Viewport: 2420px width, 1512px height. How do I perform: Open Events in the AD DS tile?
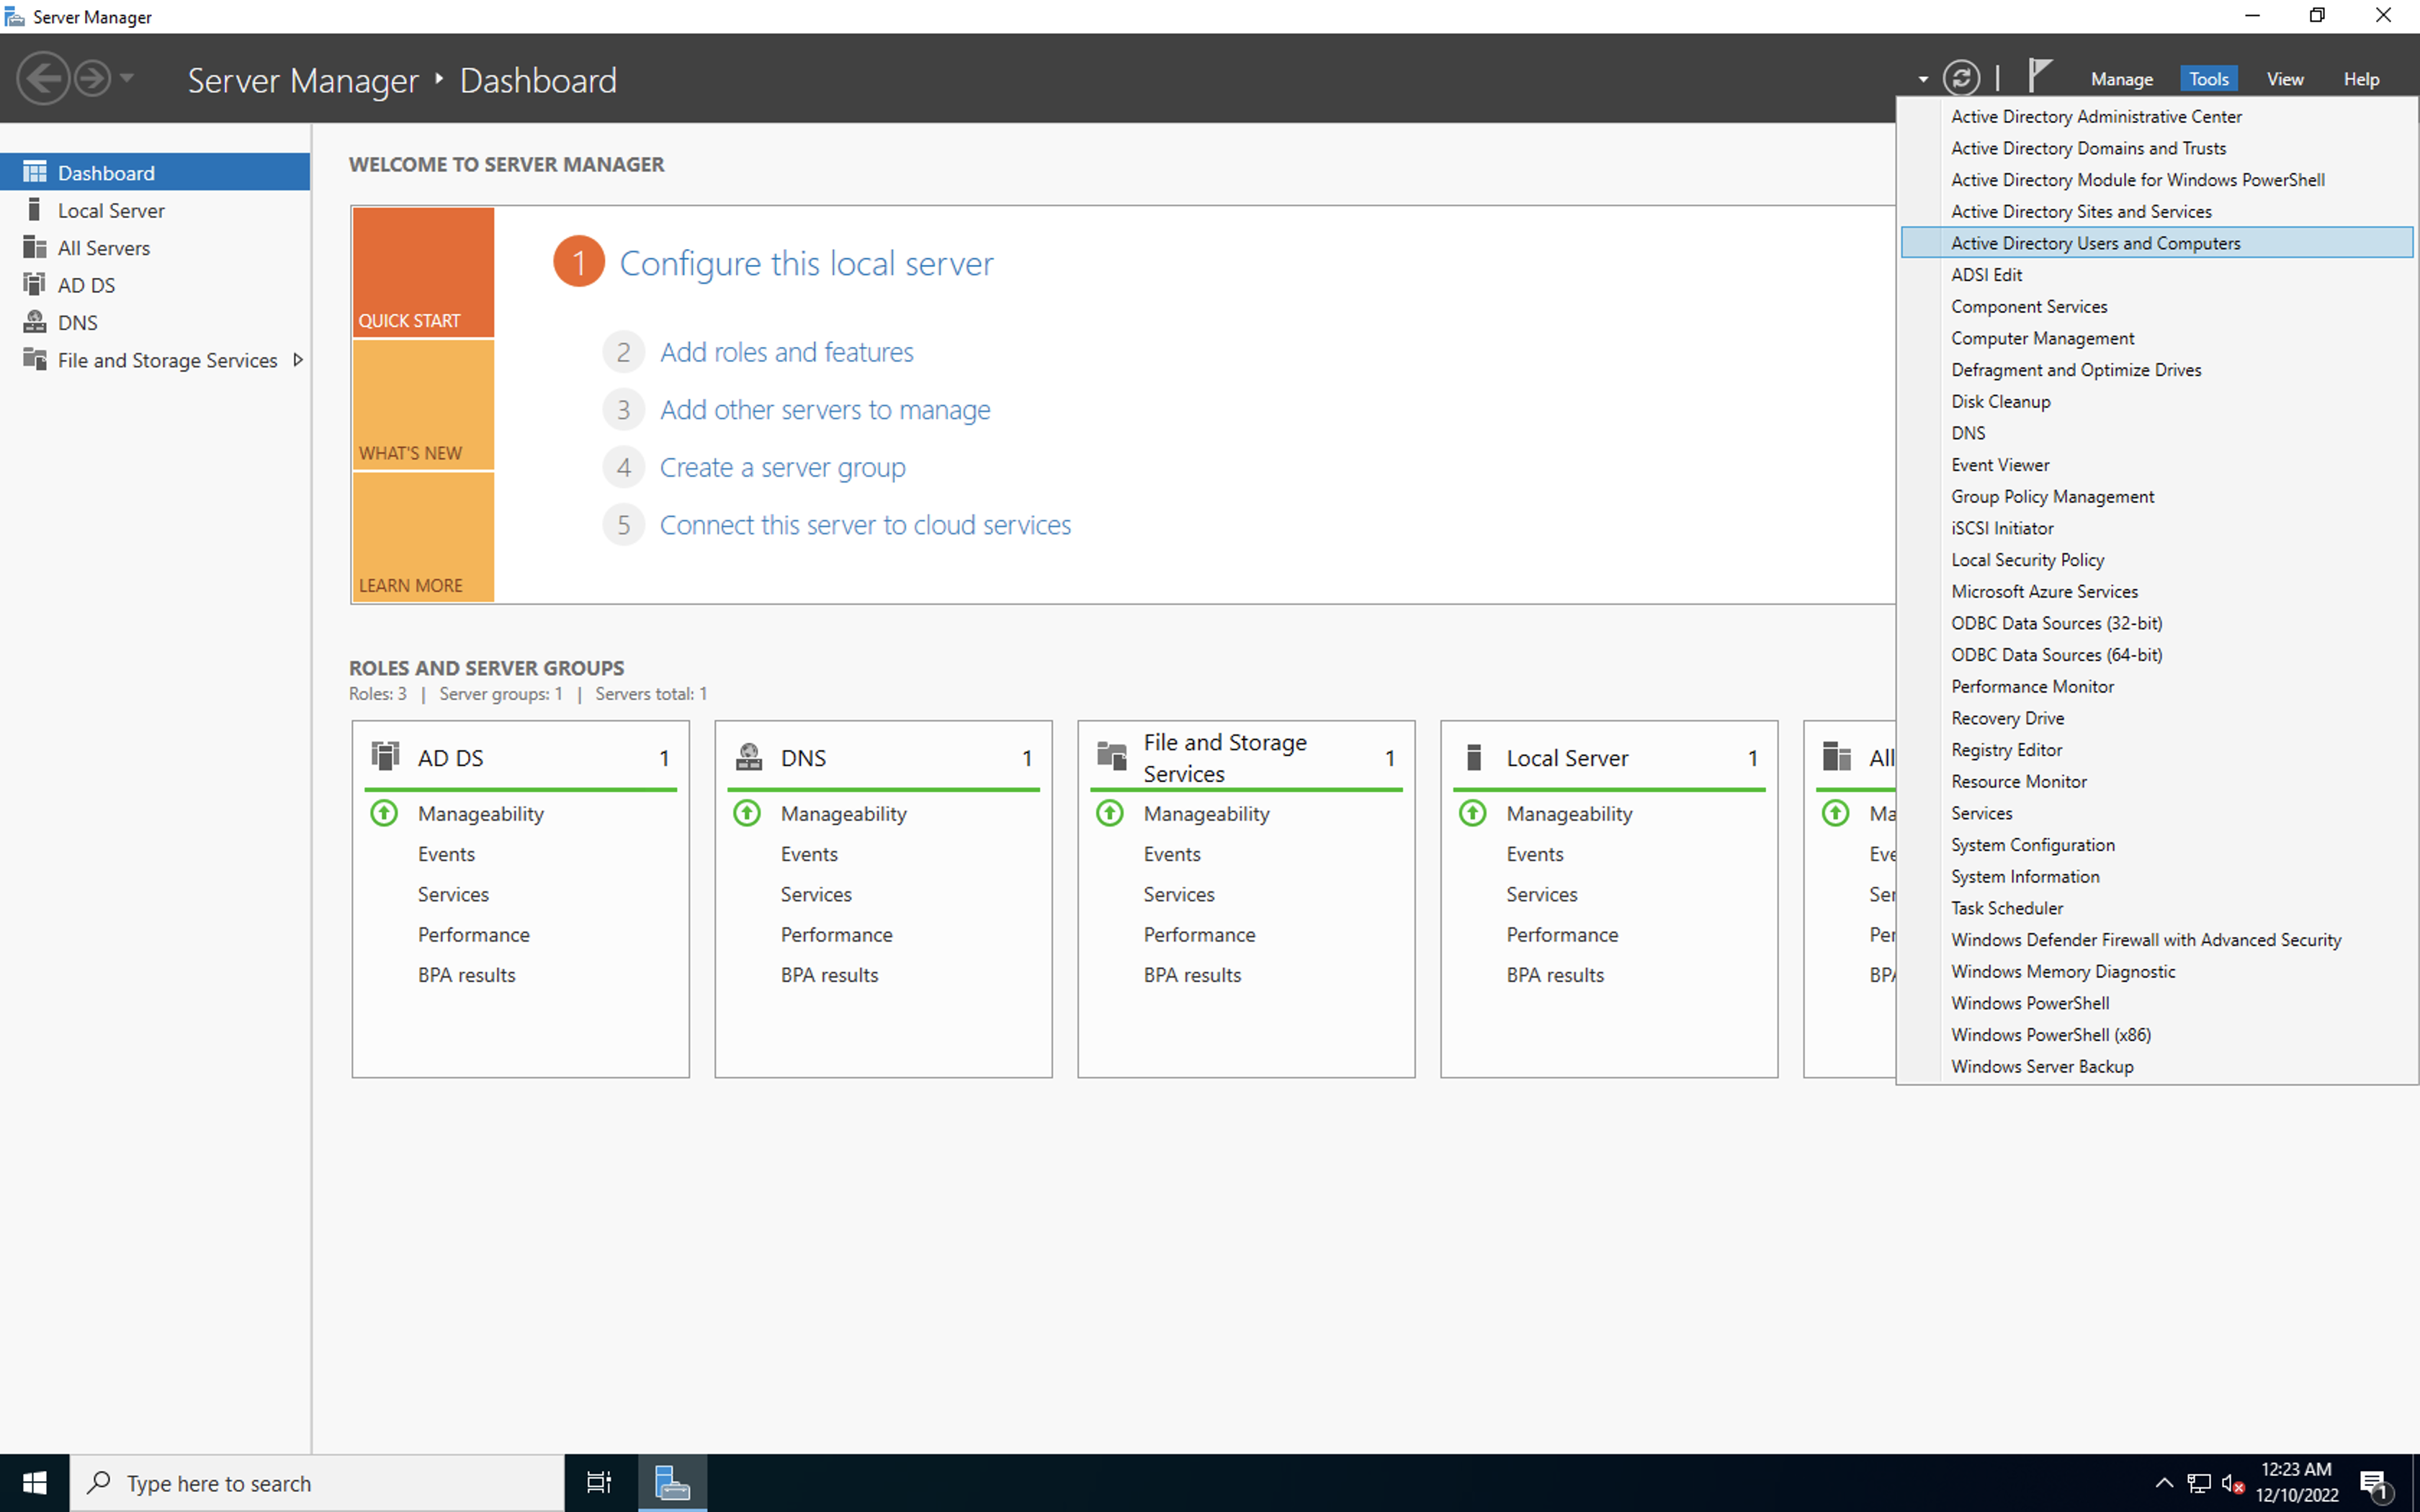[446, 854]
